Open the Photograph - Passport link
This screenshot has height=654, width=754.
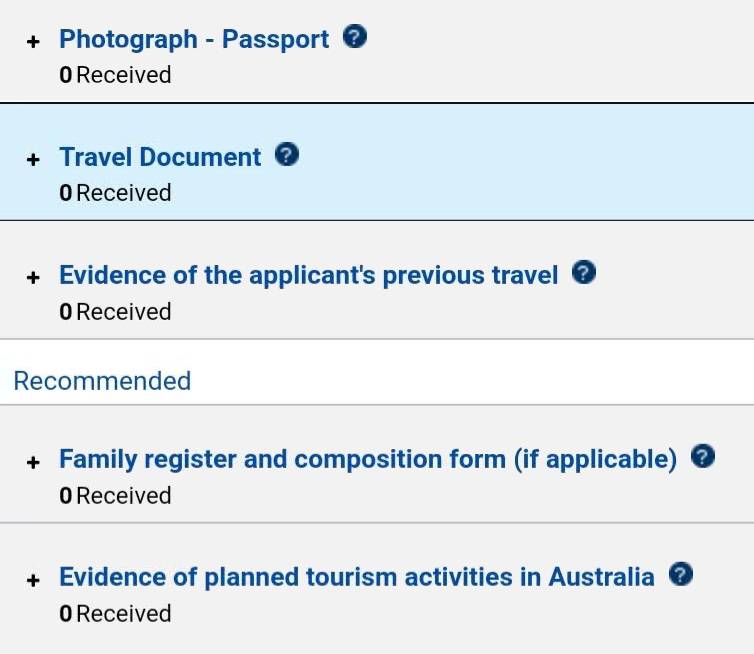pyautogui.click(x=194, y=39)
